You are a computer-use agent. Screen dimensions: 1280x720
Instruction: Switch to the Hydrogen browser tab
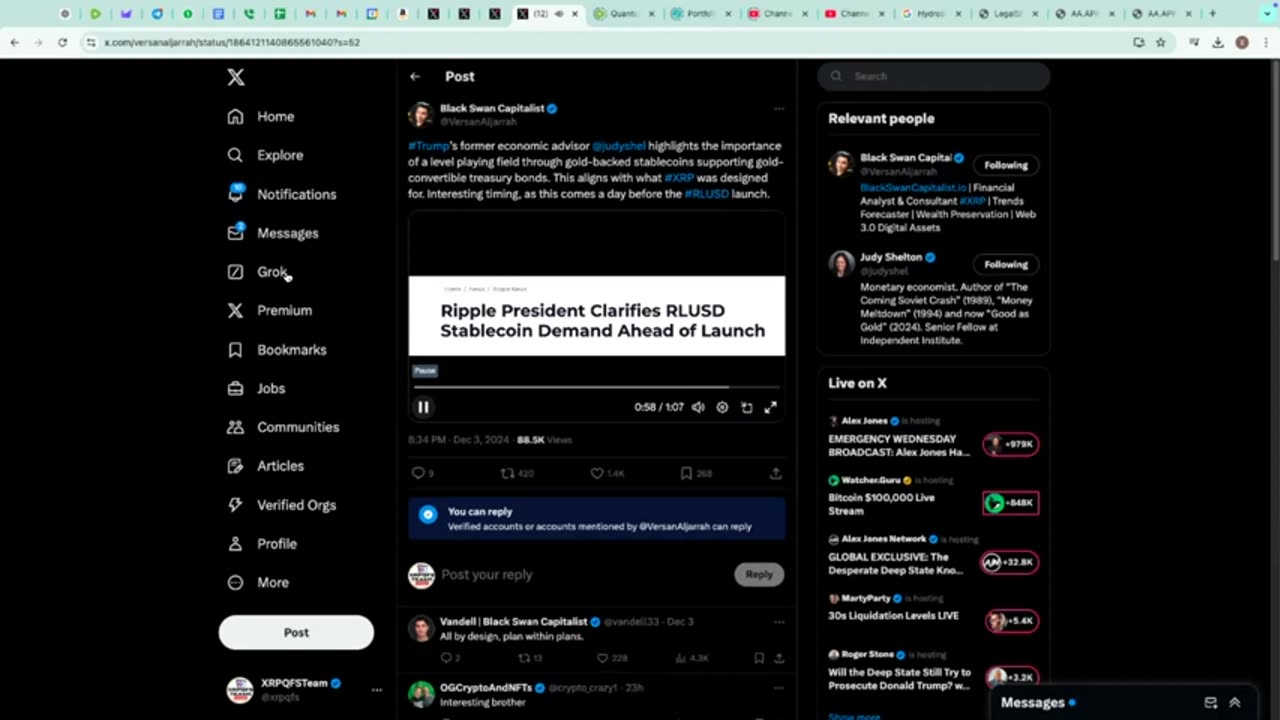pyautogui.click(x=930, y=14)
